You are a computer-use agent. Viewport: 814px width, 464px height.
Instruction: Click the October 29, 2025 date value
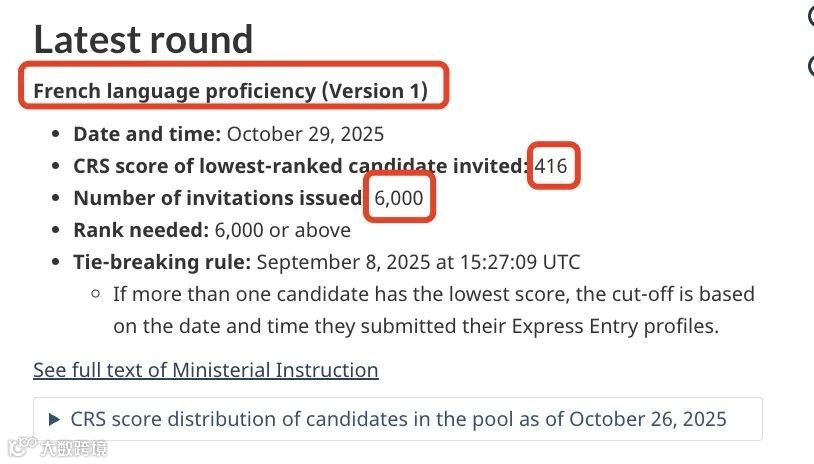click(305, 134)
